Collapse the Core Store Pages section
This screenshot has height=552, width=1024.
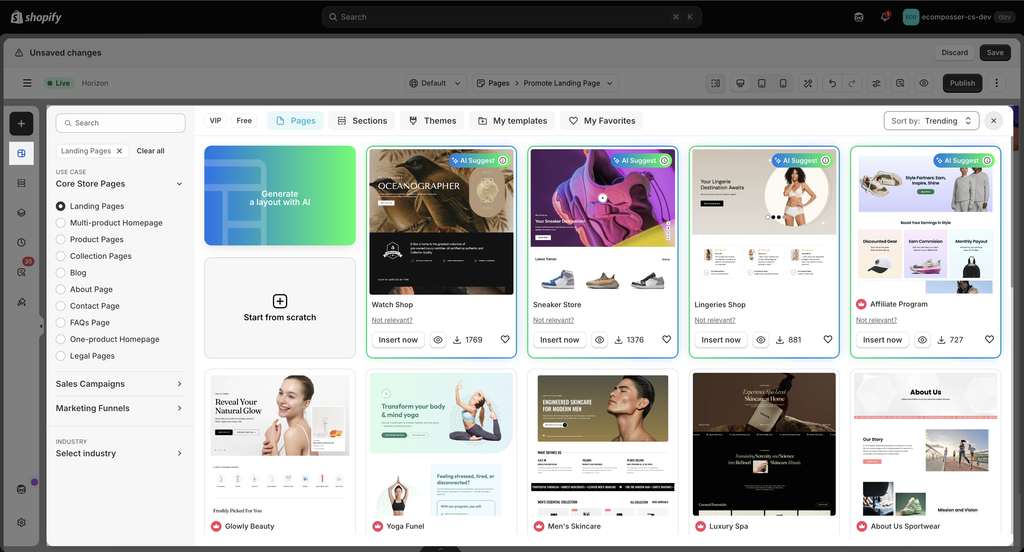(120, 184)
